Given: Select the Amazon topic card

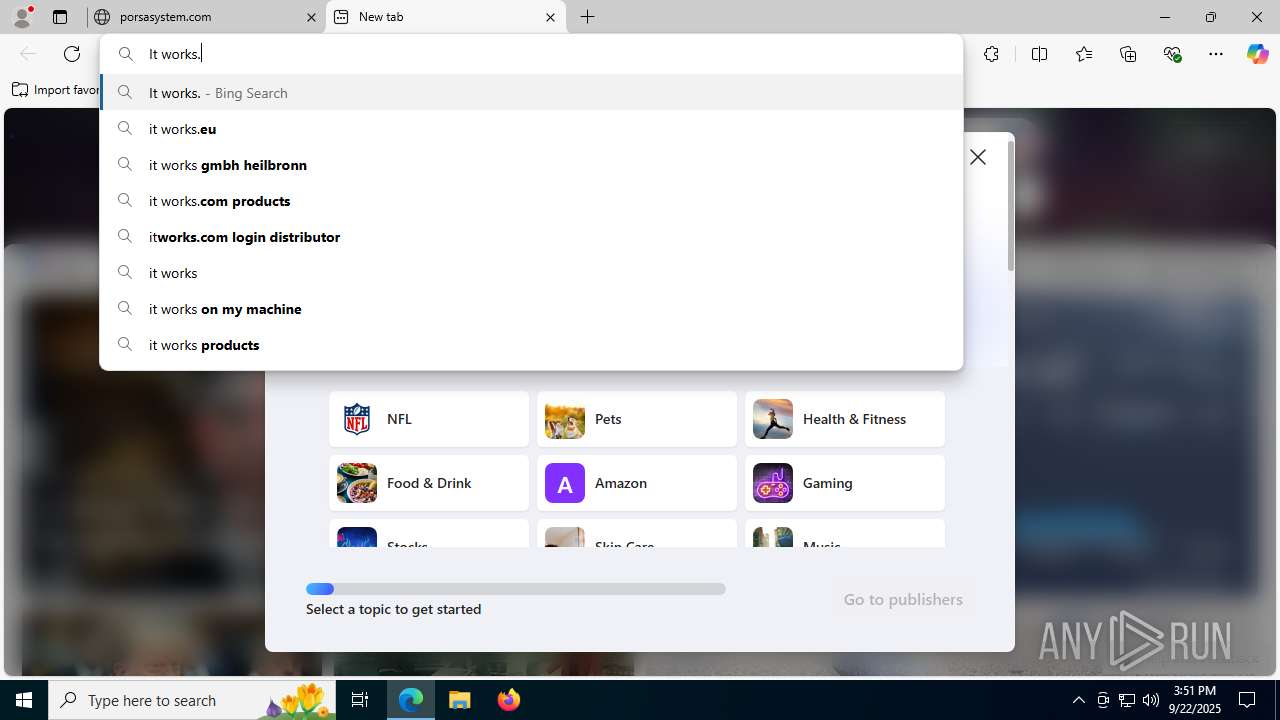Looking at the screenshot, I should [x=637, y=483].
